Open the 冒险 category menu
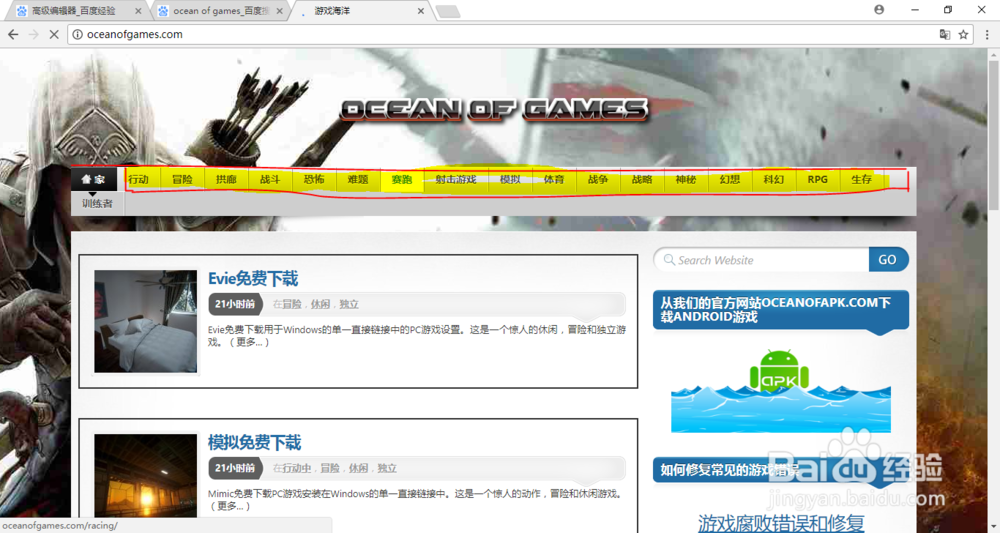The height and width of the screenshot is (533, 1000). (182, 180)
